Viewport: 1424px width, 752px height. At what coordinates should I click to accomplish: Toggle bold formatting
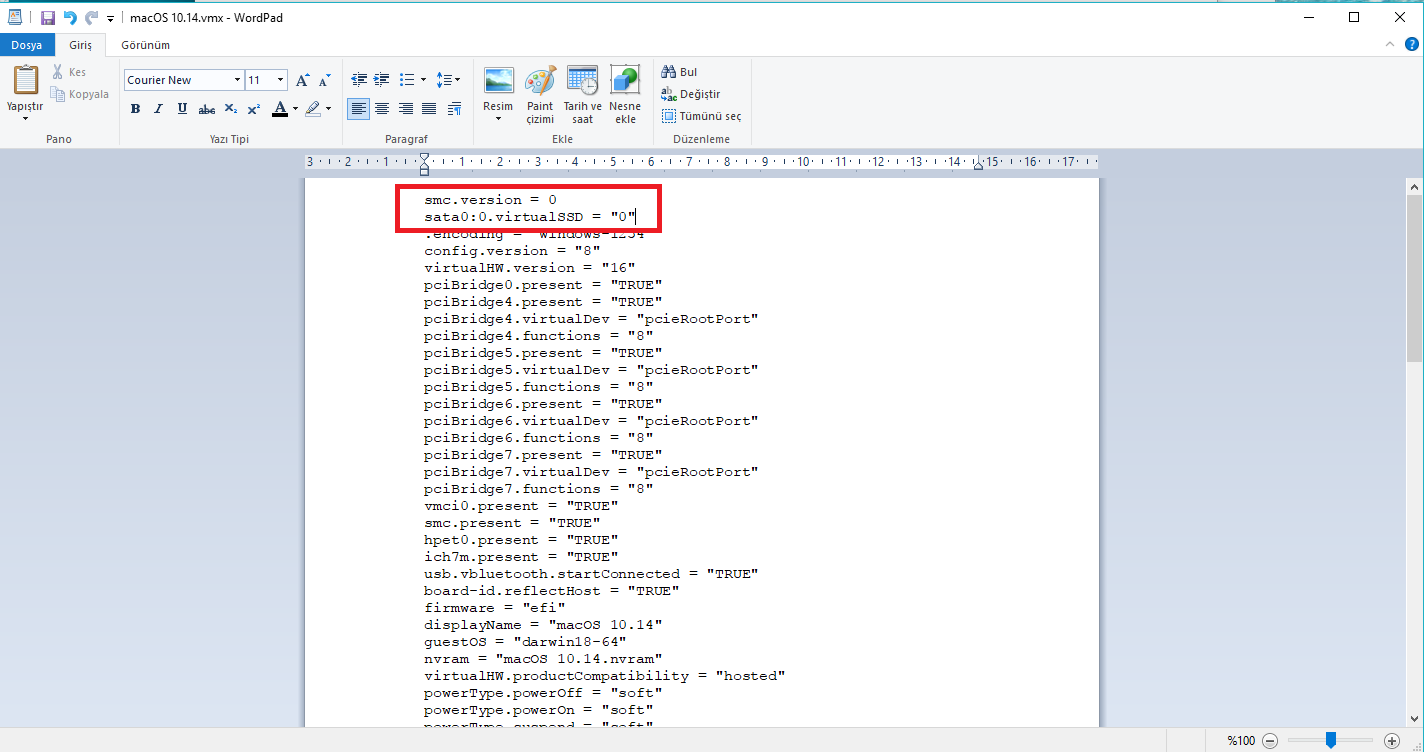135,109
